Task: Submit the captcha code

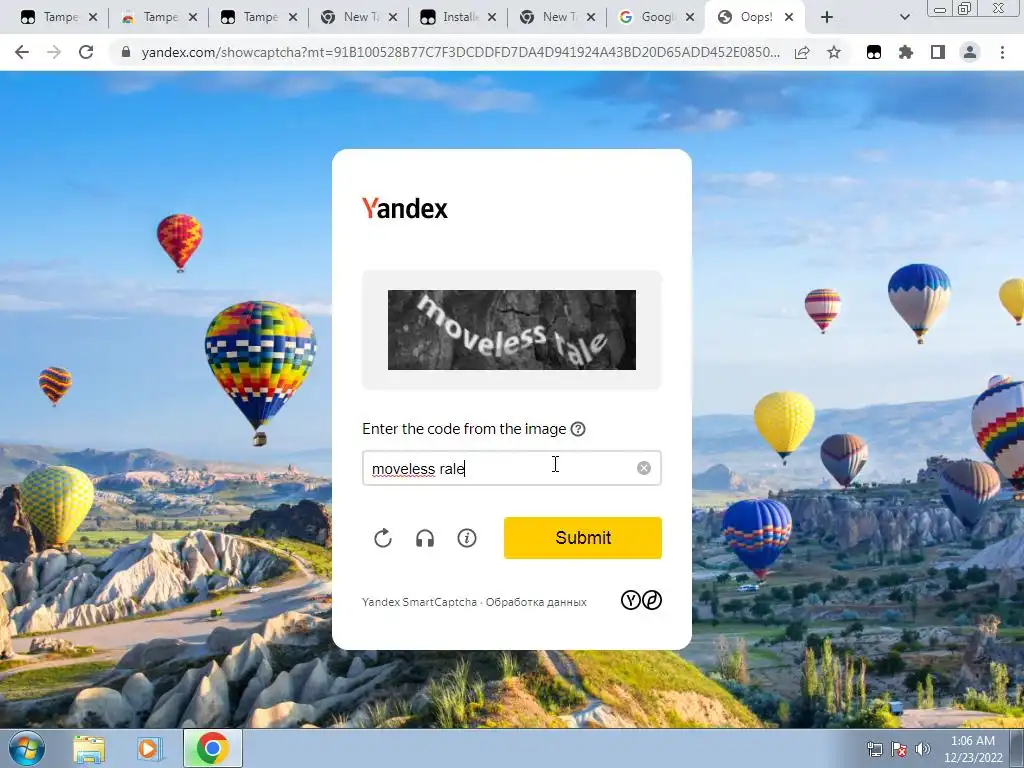Action: point(583,538)
